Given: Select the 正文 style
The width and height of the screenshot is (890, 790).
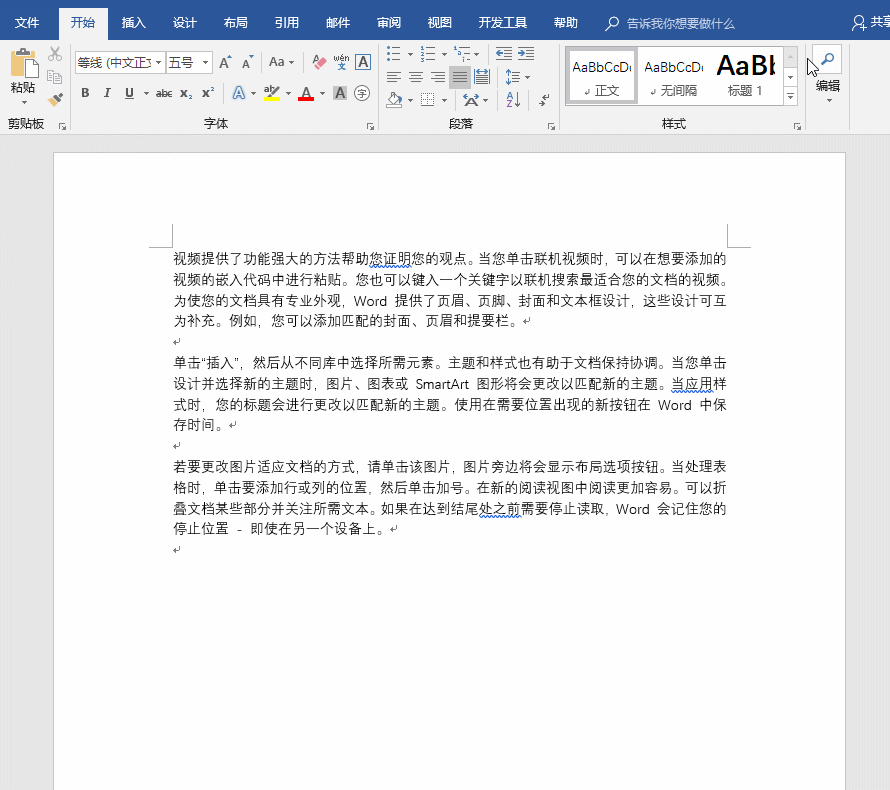Looking at the screenshot, I should coord(600,75).
